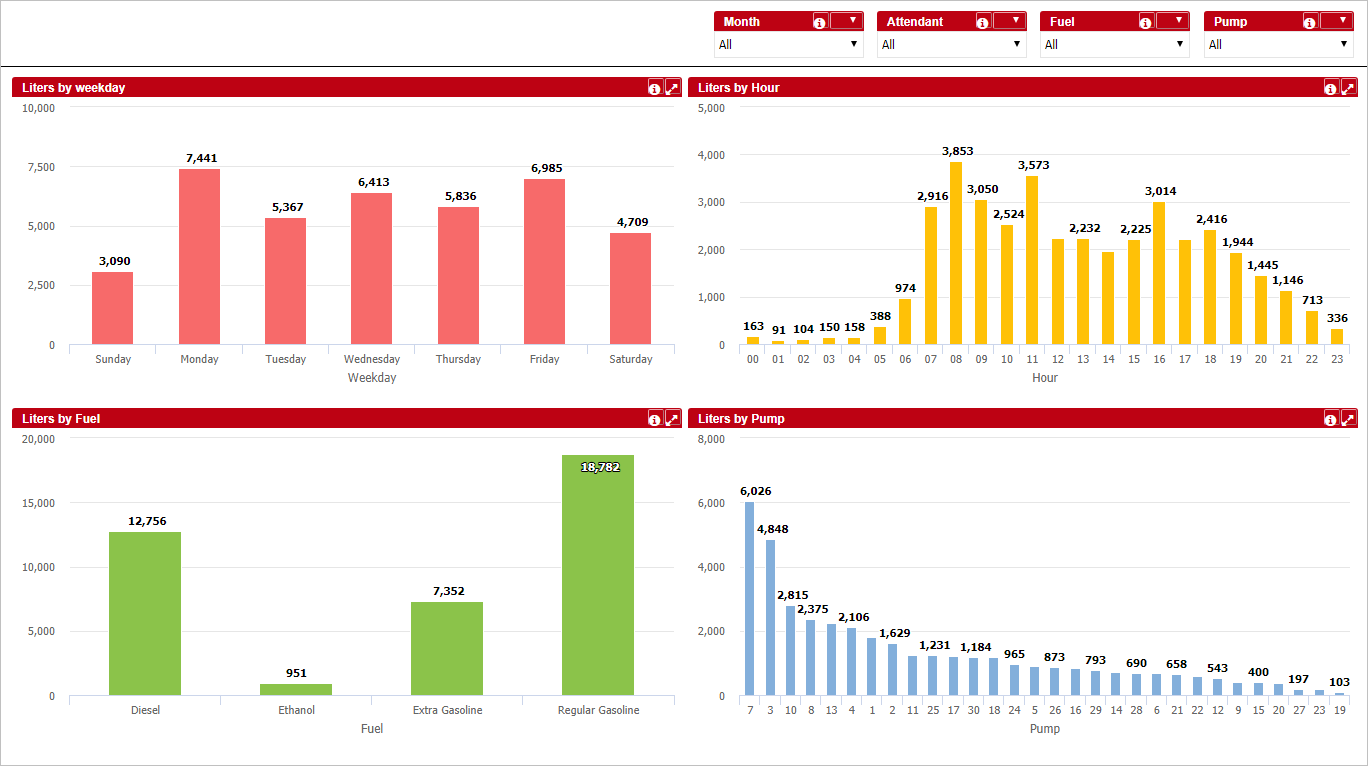Show info for the Fuel filter

click(1146, 22)
